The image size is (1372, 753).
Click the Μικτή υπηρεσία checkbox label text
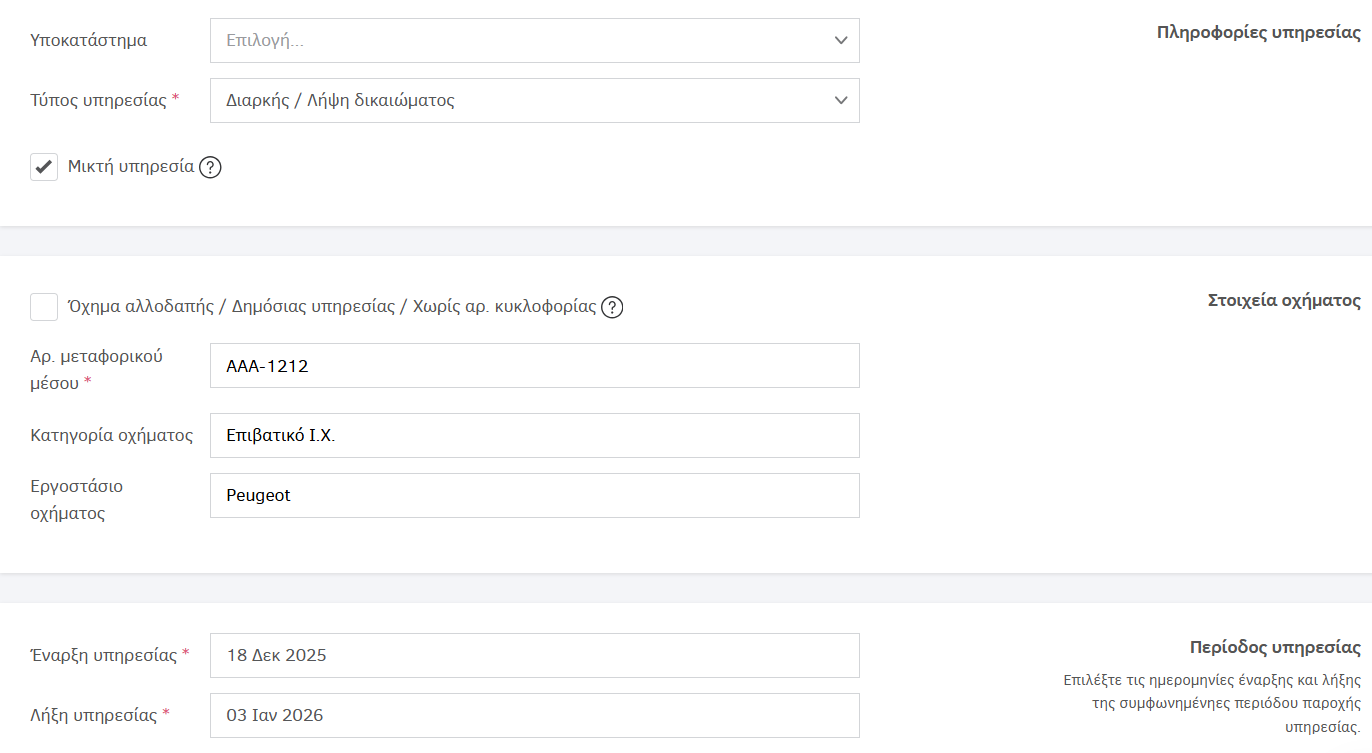(x=131, y=167)
